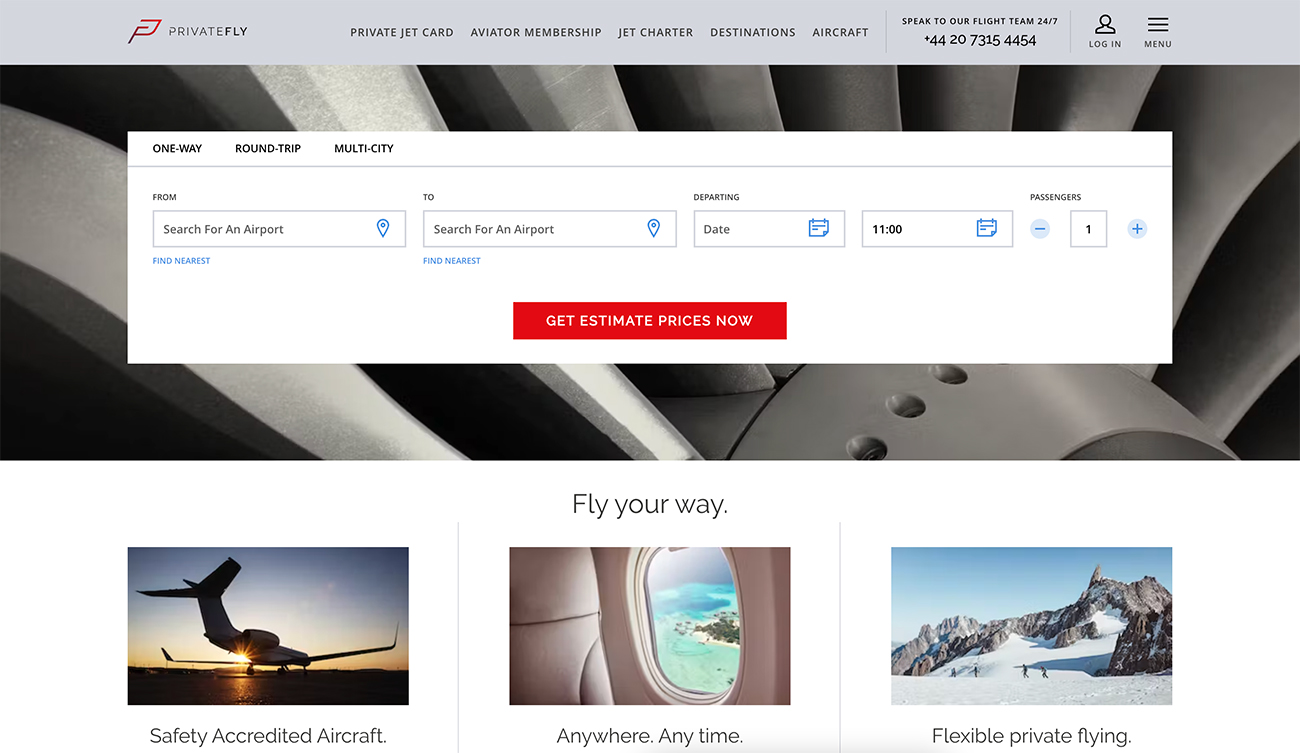This screenshot has width=1300, height=753.
Task: Switch to the Multi-City tab
Action: 363,148
